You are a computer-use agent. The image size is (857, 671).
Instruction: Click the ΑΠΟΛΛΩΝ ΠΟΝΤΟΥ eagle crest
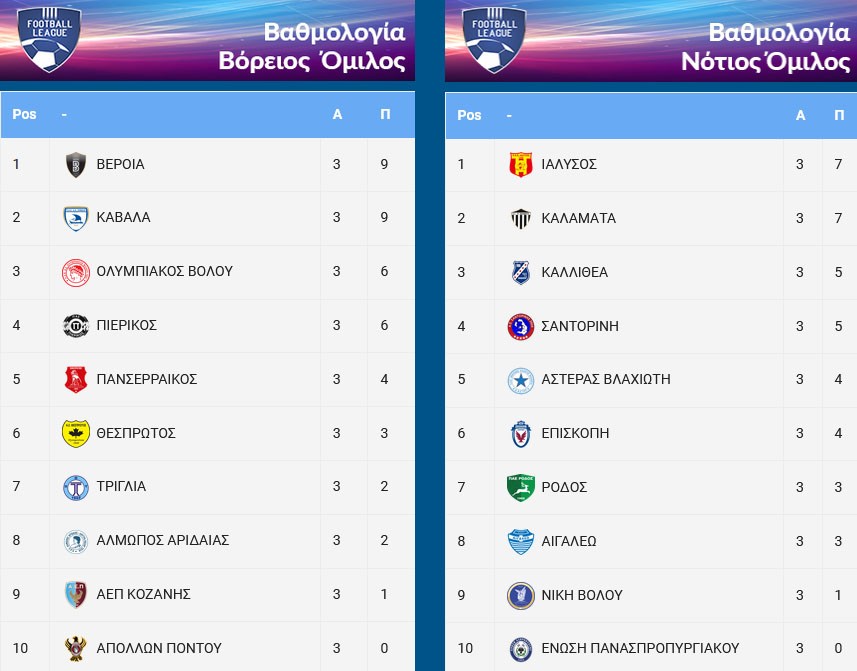tap(75, 649)
